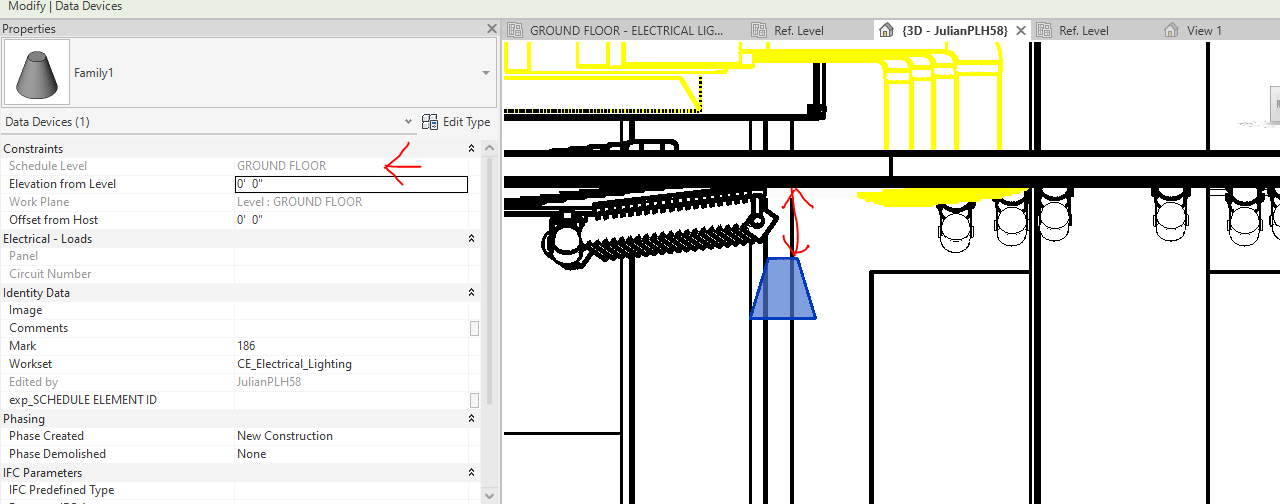Collapse the Constraints section
The height and width of the screenshot is (504, 1280).
click(472, 149)
